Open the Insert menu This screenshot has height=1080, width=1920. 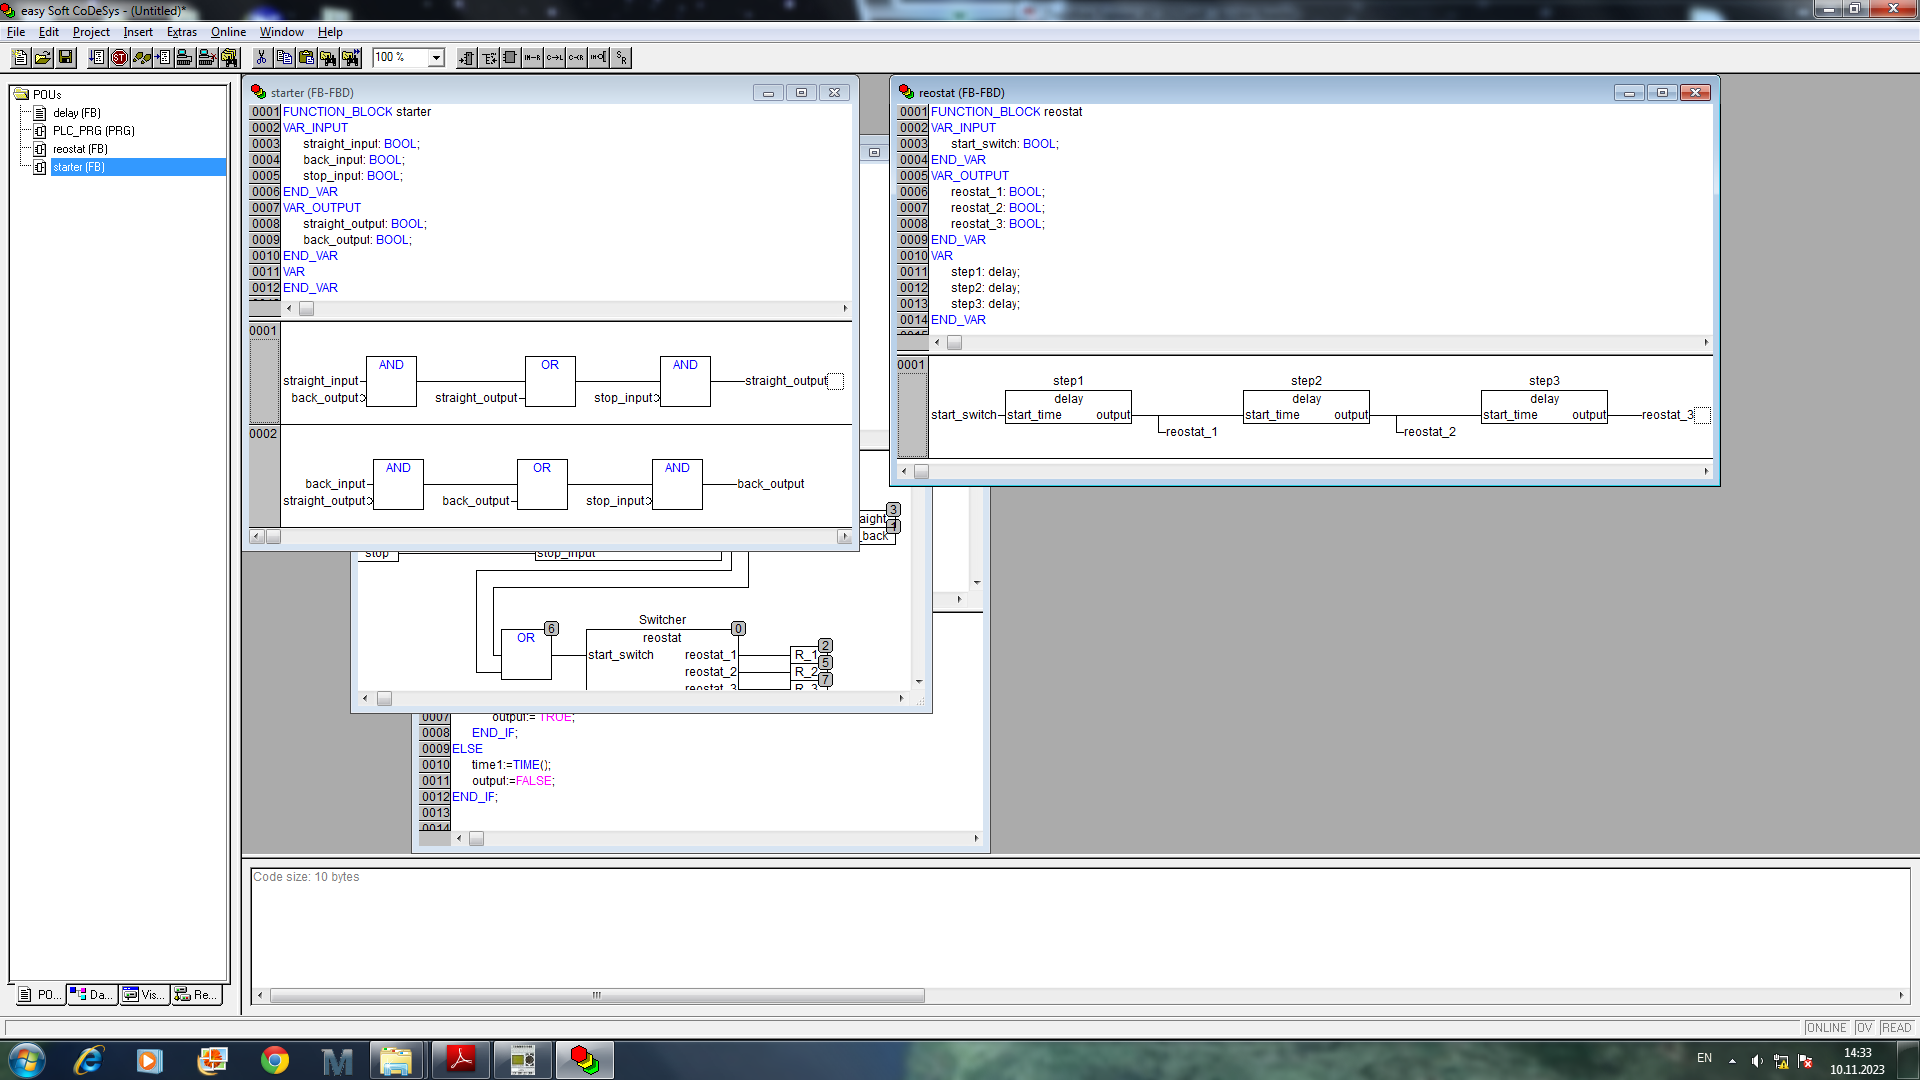click(x=138, y=32)
